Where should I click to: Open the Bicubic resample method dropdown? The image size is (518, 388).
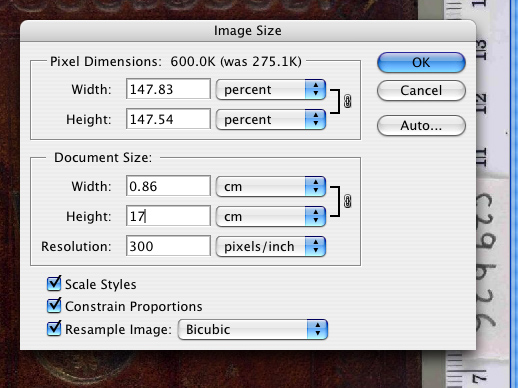pyautogui.click(x=253, y=329)
